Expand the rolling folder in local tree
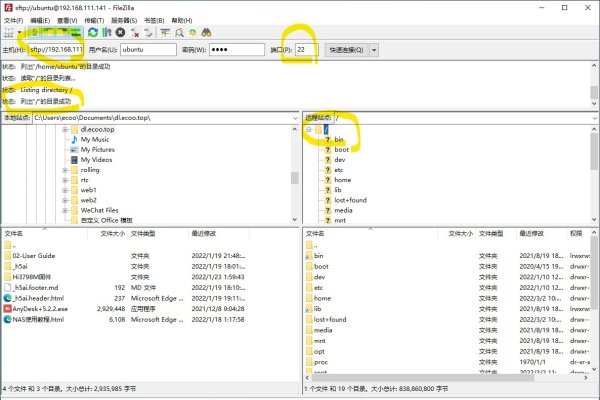 (63, 170)
